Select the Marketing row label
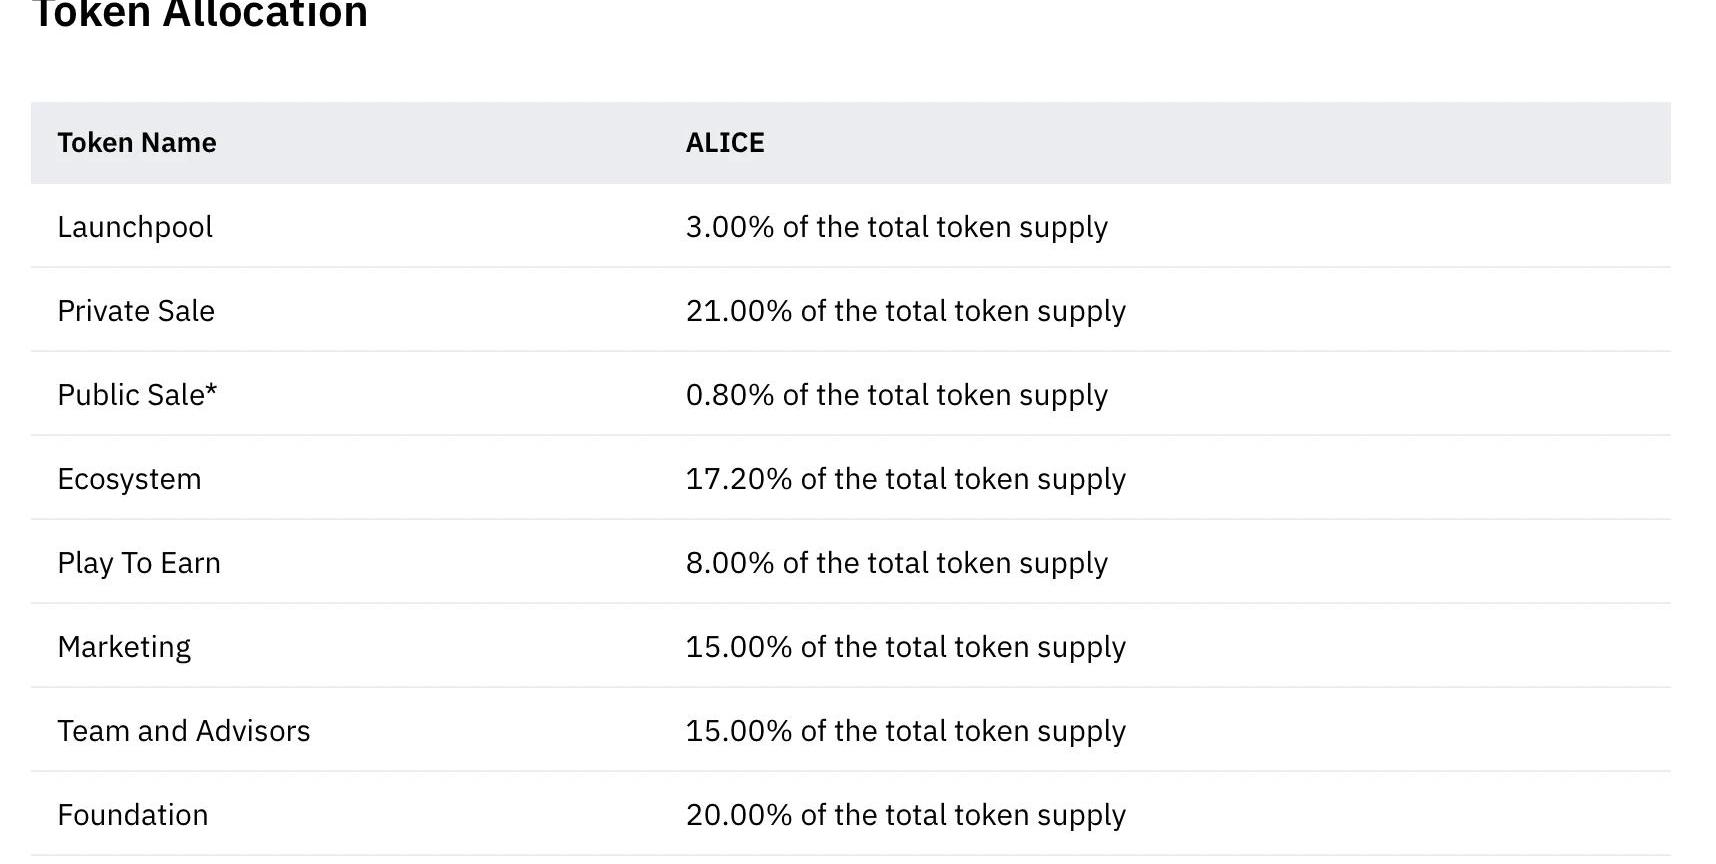This screenshot has width=1716, height=864. pyautogui.click(x=124, y=647)
